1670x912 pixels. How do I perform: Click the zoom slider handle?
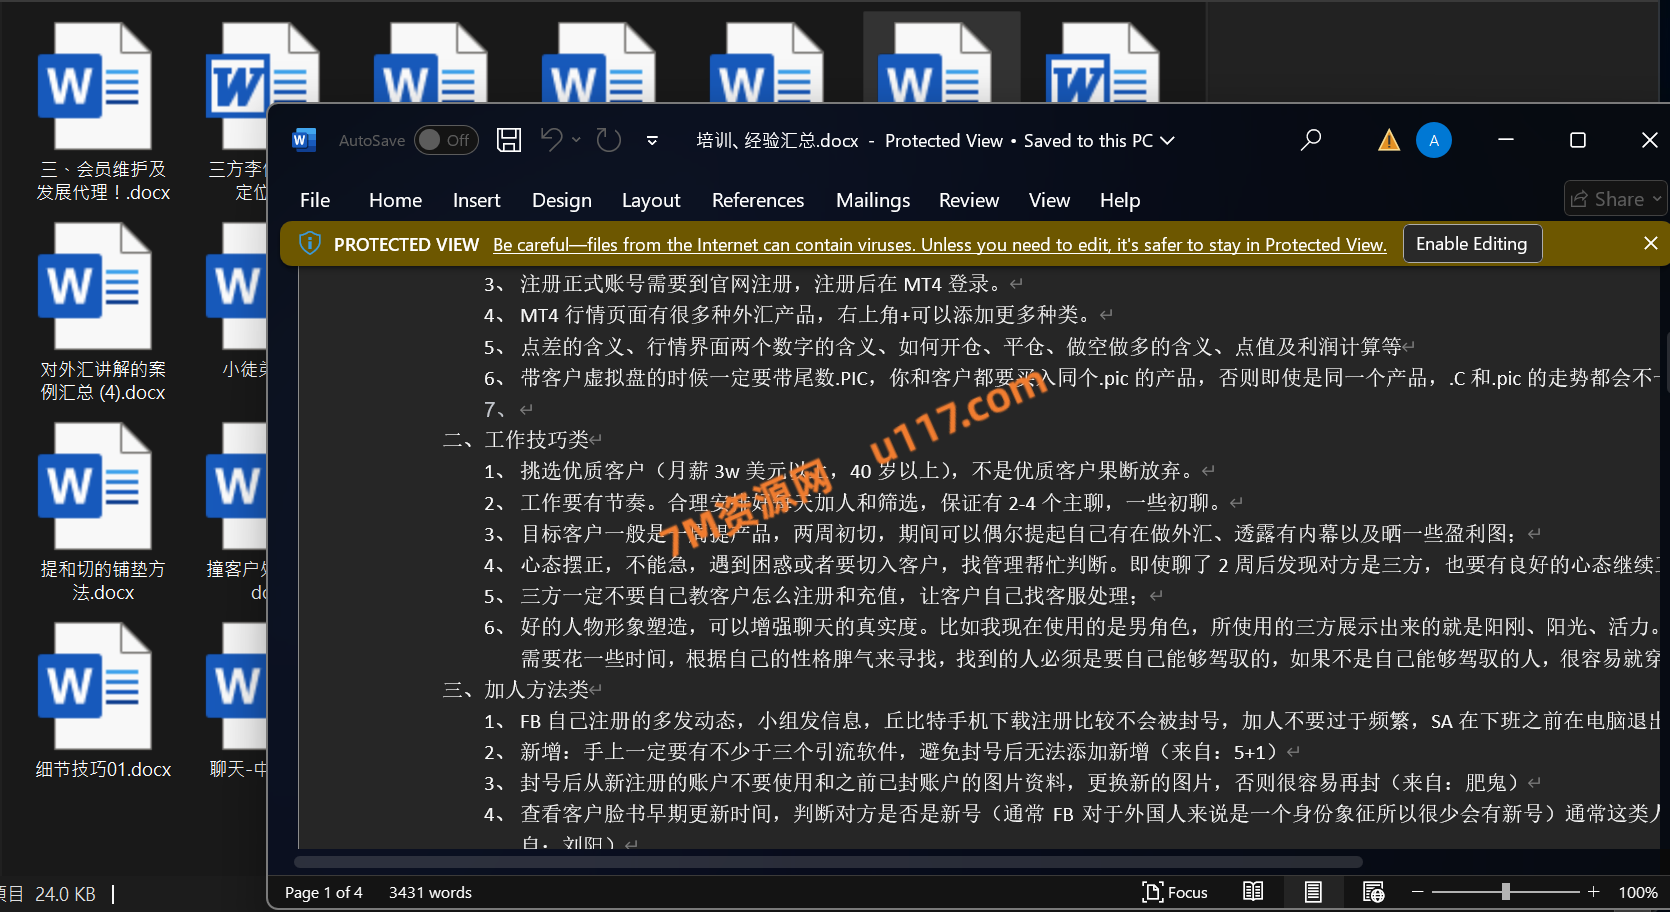click(x=1505, y=892)
